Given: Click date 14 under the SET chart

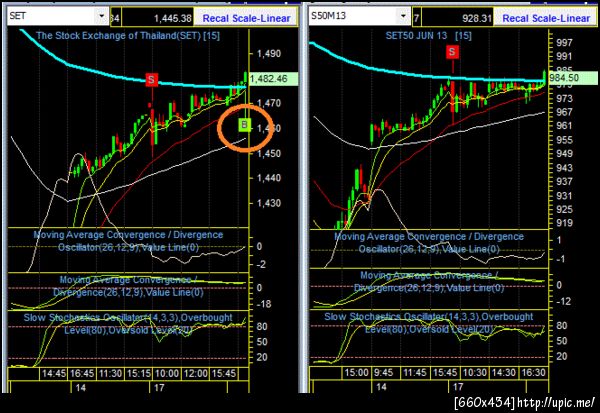Looking at the screenshot, I should 80,388.
